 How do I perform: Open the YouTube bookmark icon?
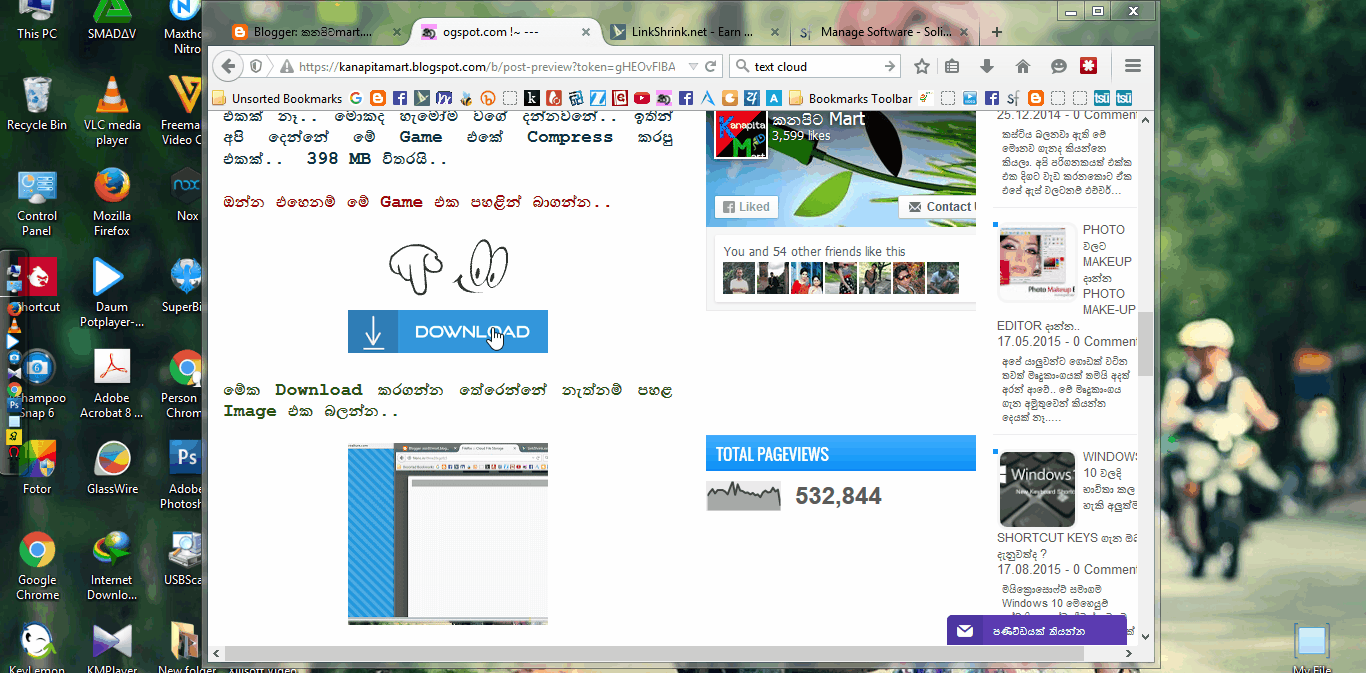[640, 98]
